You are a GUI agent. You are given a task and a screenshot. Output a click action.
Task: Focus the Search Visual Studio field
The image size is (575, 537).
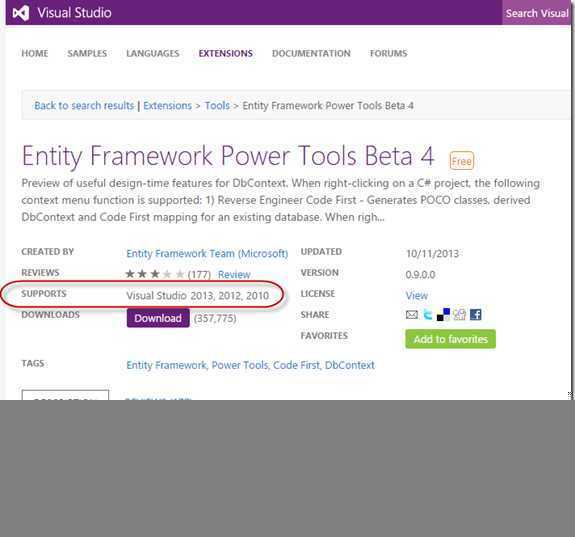point(537,13)
